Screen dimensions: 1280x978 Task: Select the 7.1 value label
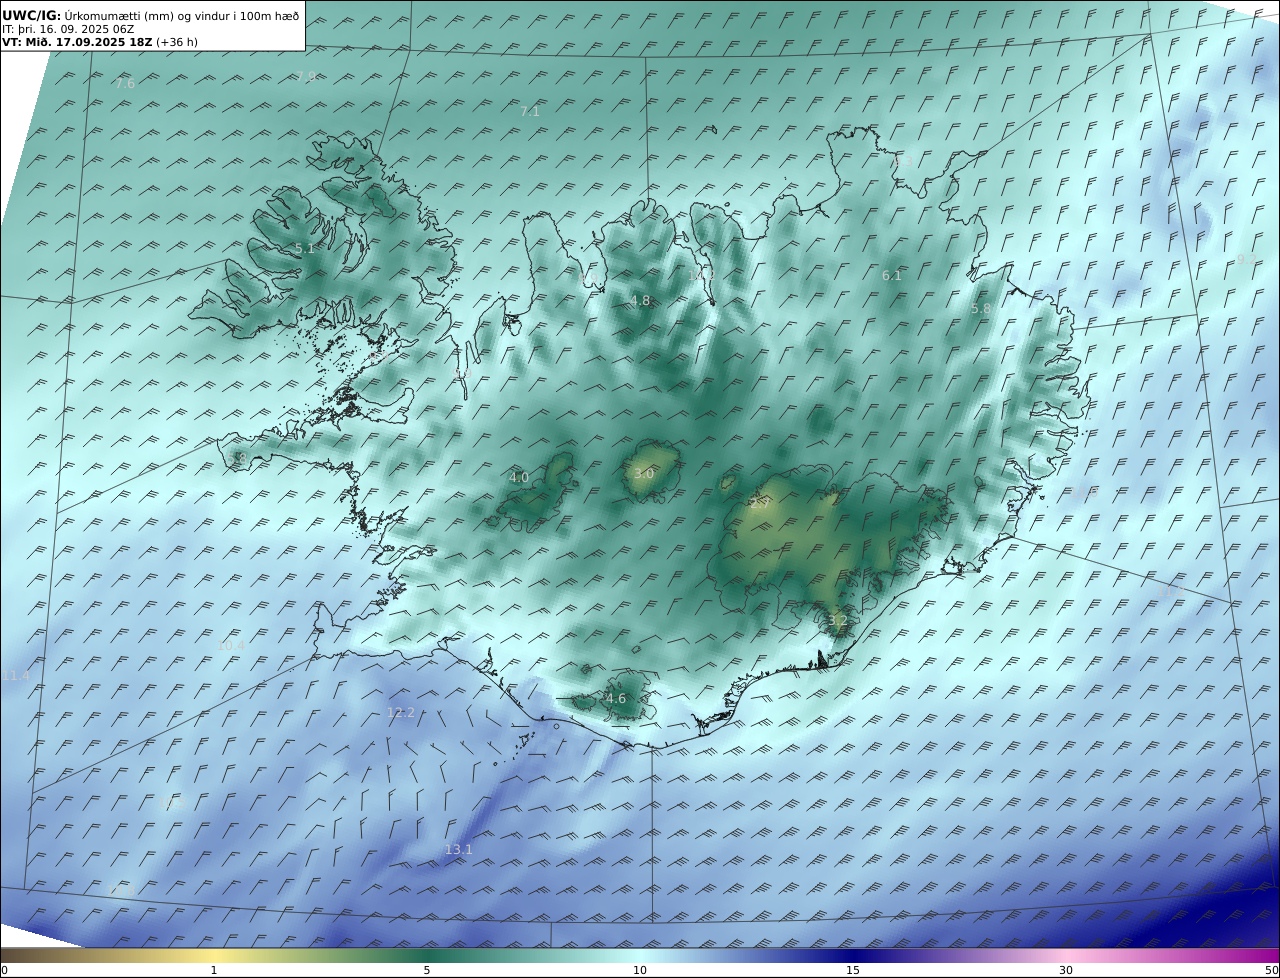coord(530,112)
